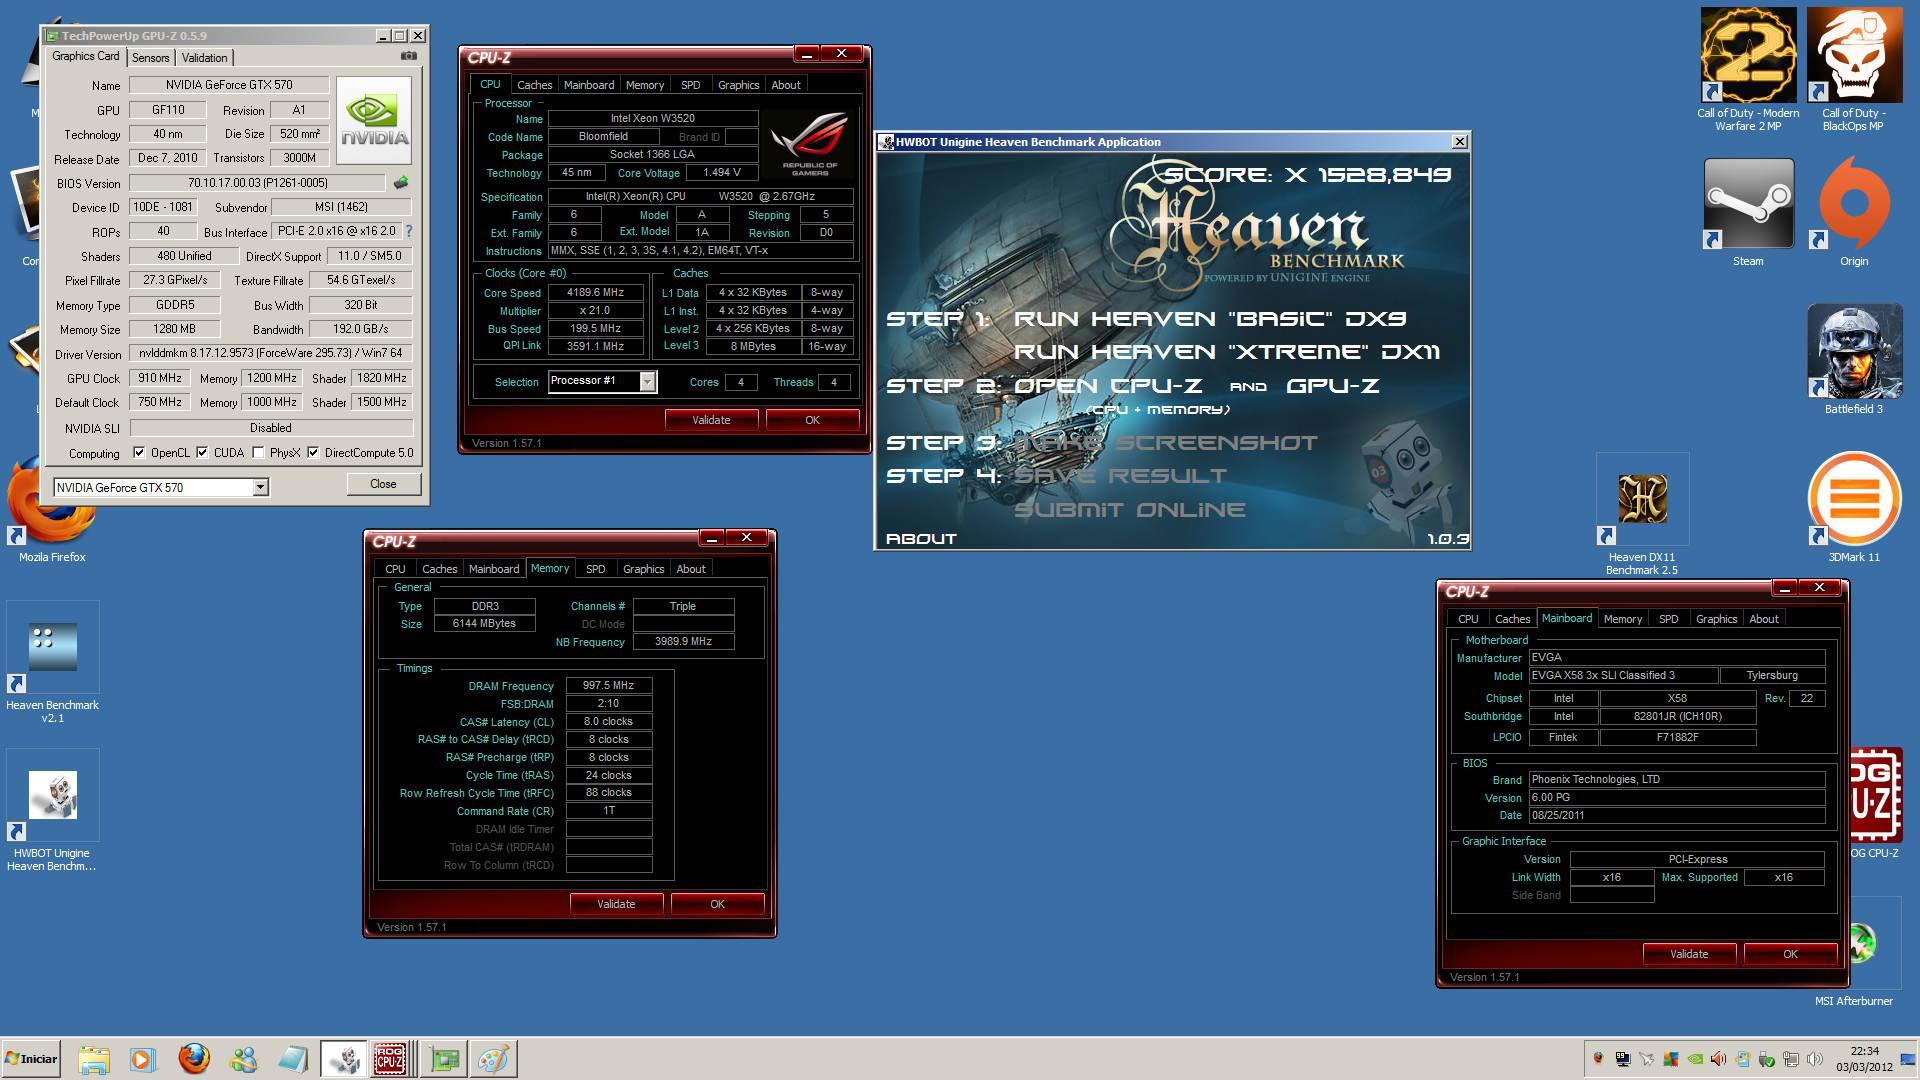Image resolution: width=1920 pixels, height=1080 pixels.
Task: Click About in HWBOT Heaven app
Action: click(x=921, y=539)
